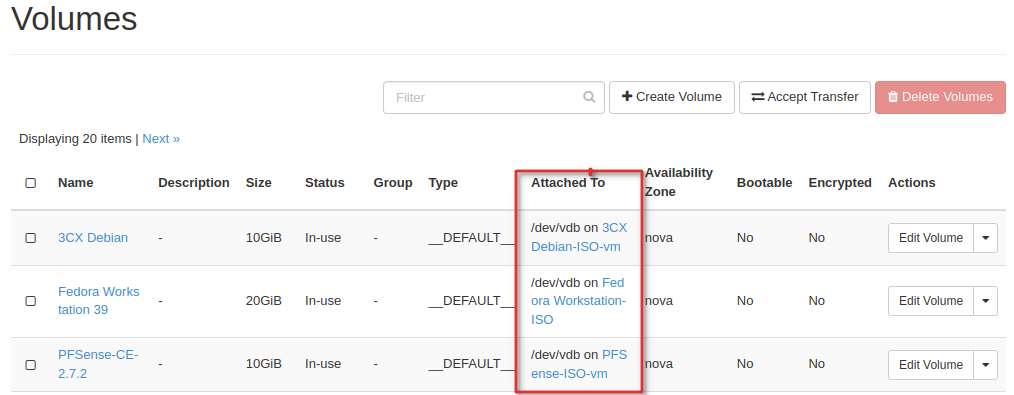This screenshot has height=395, width=1014.
Task: Expand actions dropdown arrow for PFSense-CE-2.7.2
Action: [986, 364]
